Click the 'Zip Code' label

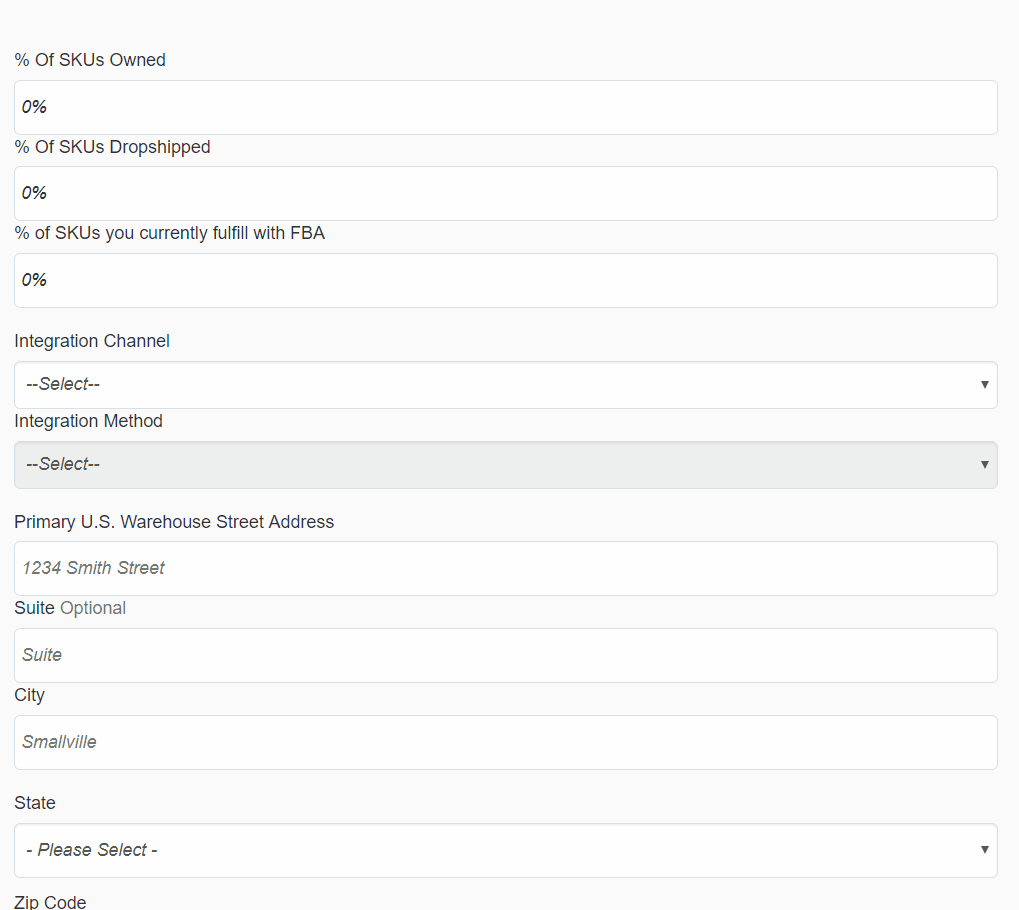click(x=50, y=902)
